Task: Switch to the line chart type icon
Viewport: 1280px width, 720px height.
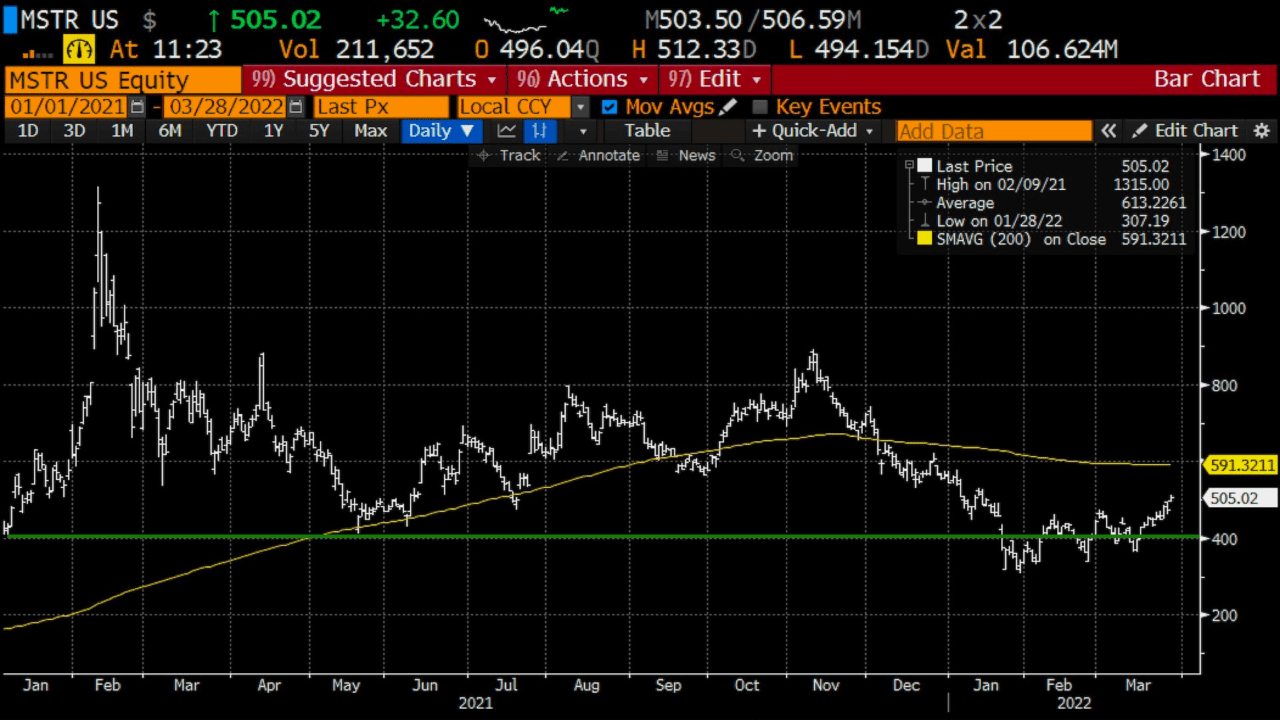Action: coord(507,131)
